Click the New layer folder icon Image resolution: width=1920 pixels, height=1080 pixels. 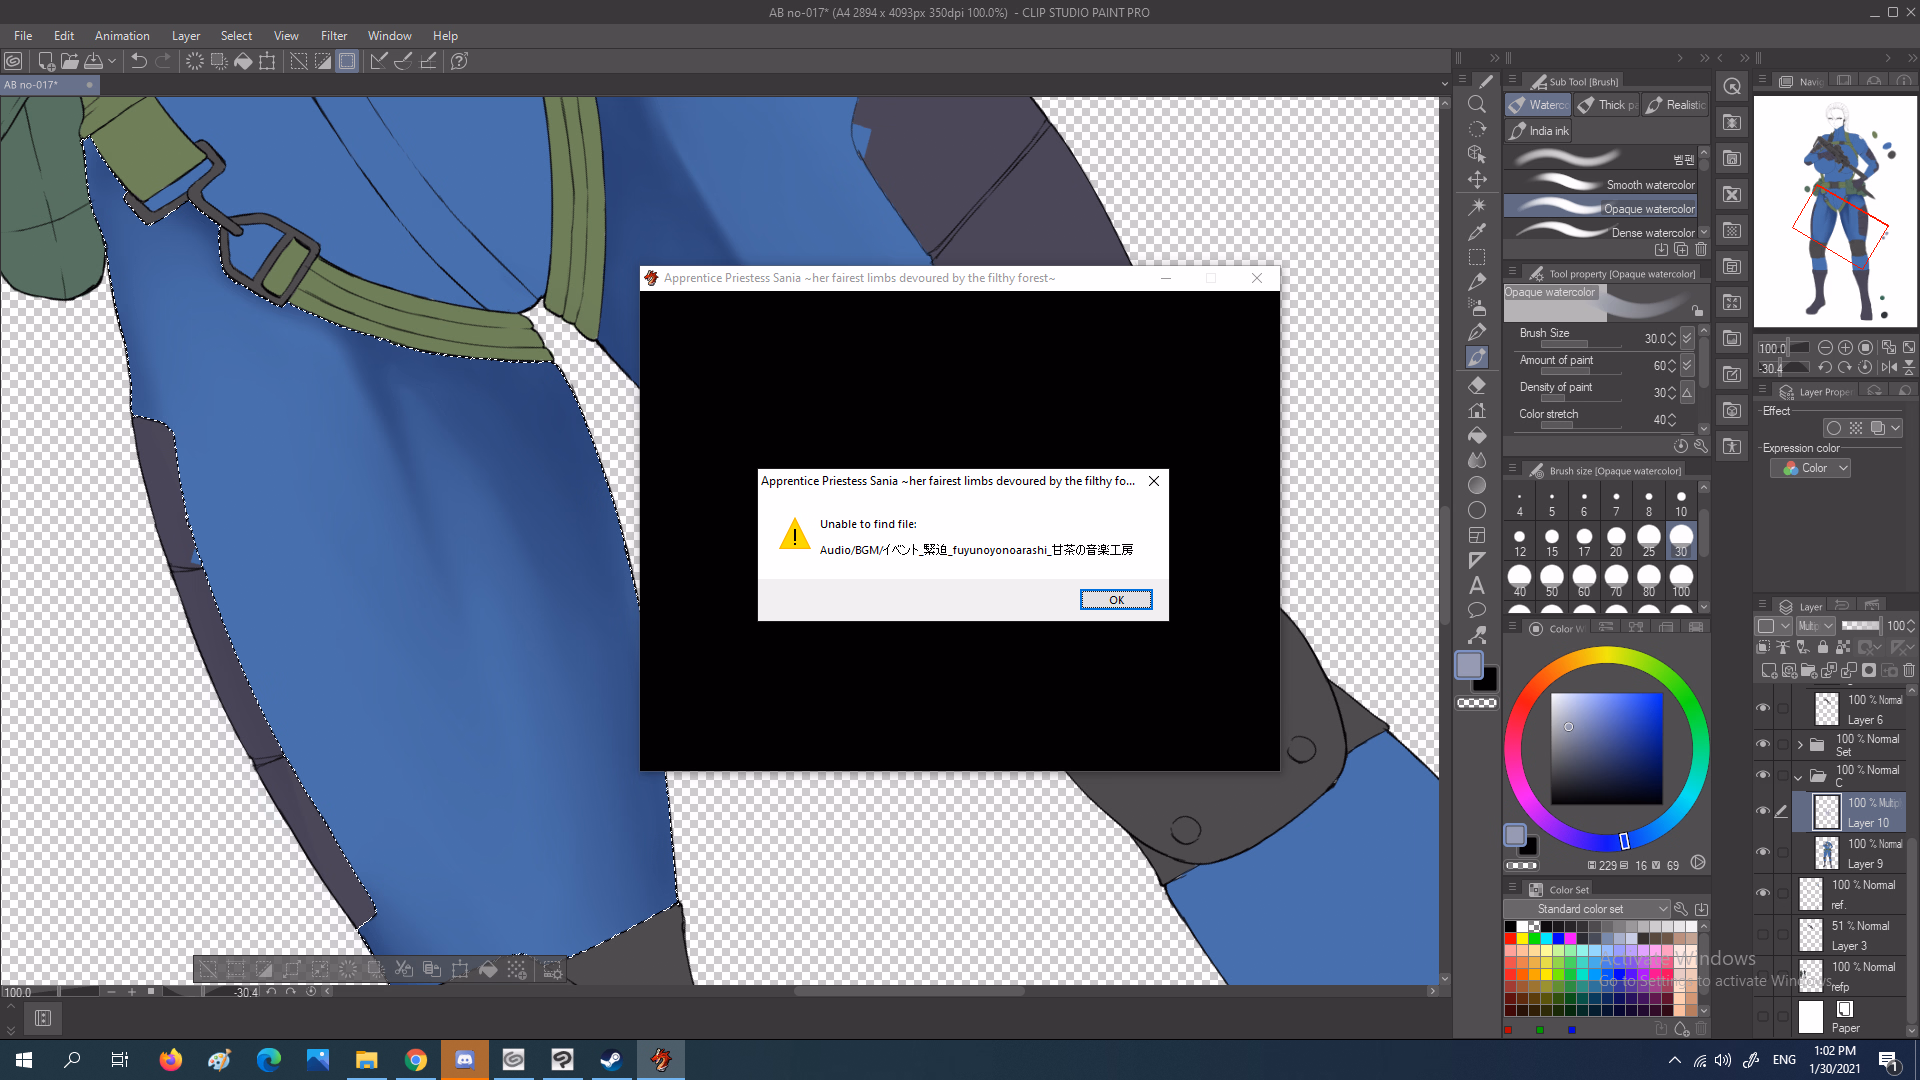tap(1809, 671)
